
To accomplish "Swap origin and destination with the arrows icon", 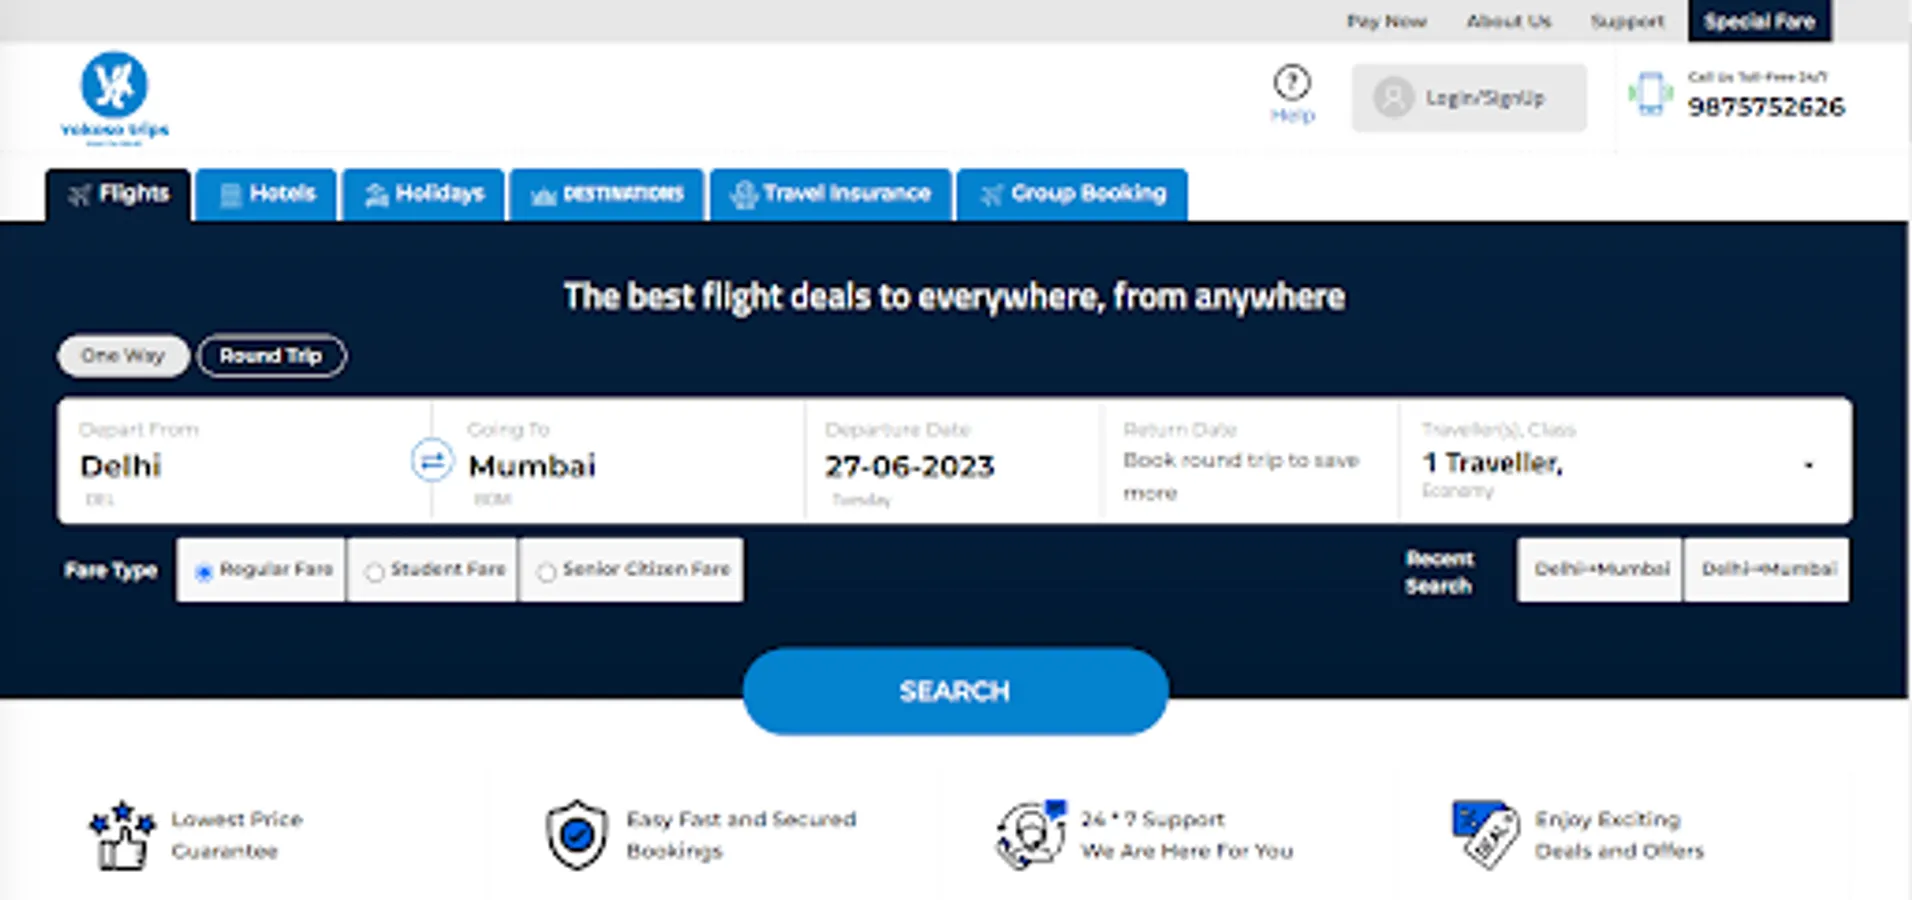I will click(x=432, y=461).
